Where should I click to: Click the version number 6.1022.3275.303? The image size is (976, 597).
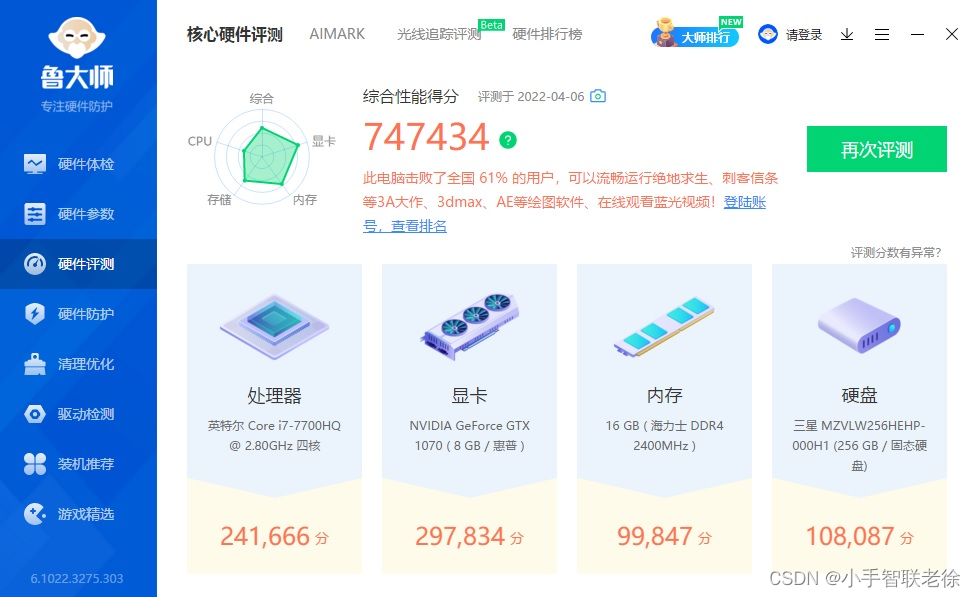[77, 578]
